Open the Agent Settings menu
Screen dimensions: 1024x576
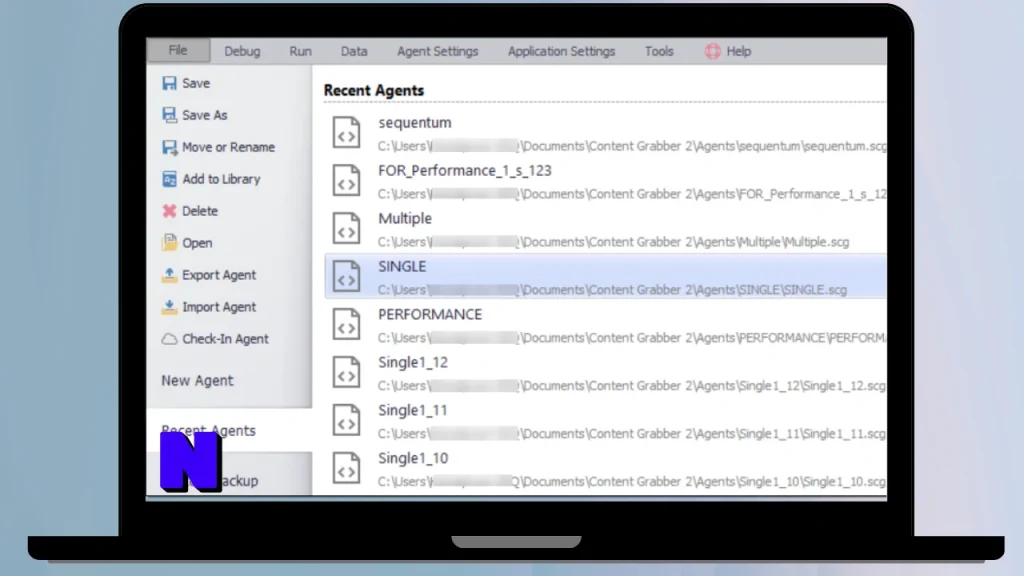(x=438, y=51)
